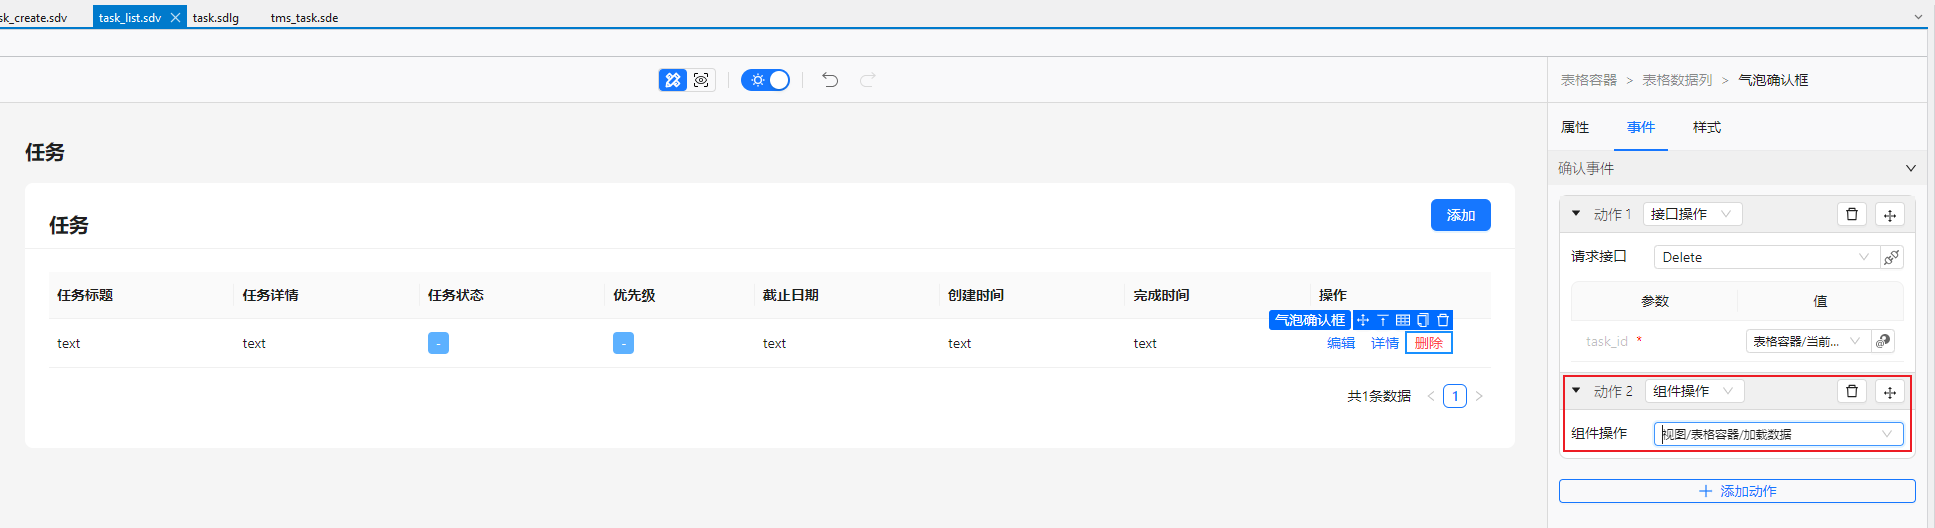
Task: Click 任务状态 column header
Action: (456, 295)
